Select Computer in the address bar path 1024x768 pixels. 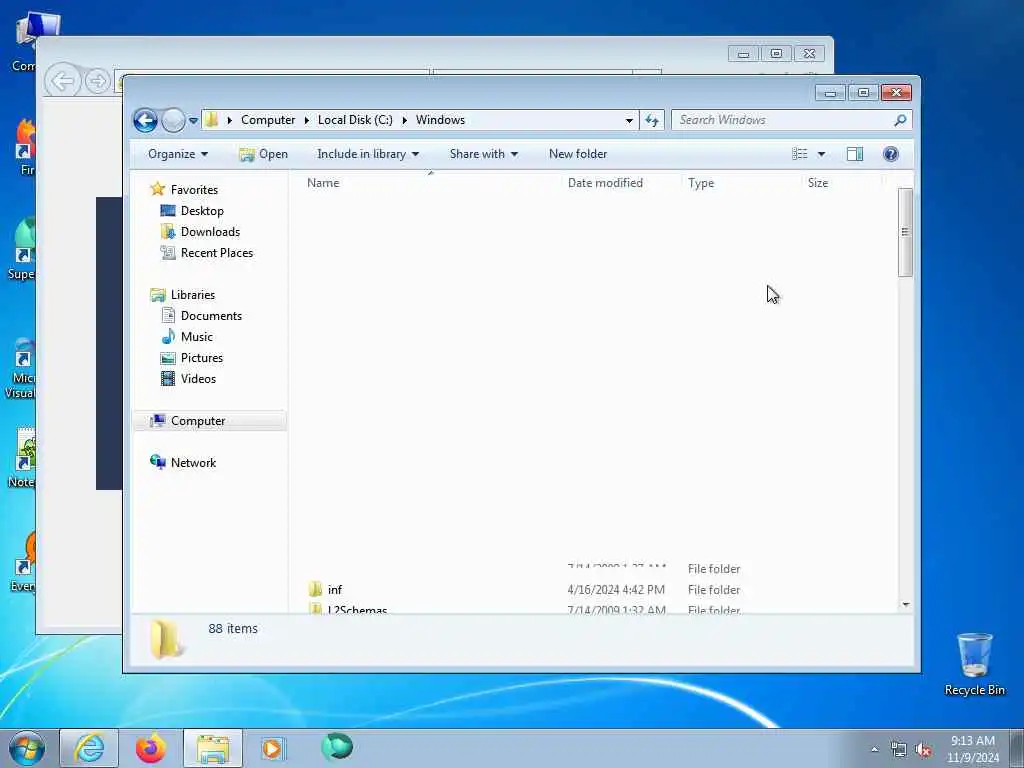point(268,120)
